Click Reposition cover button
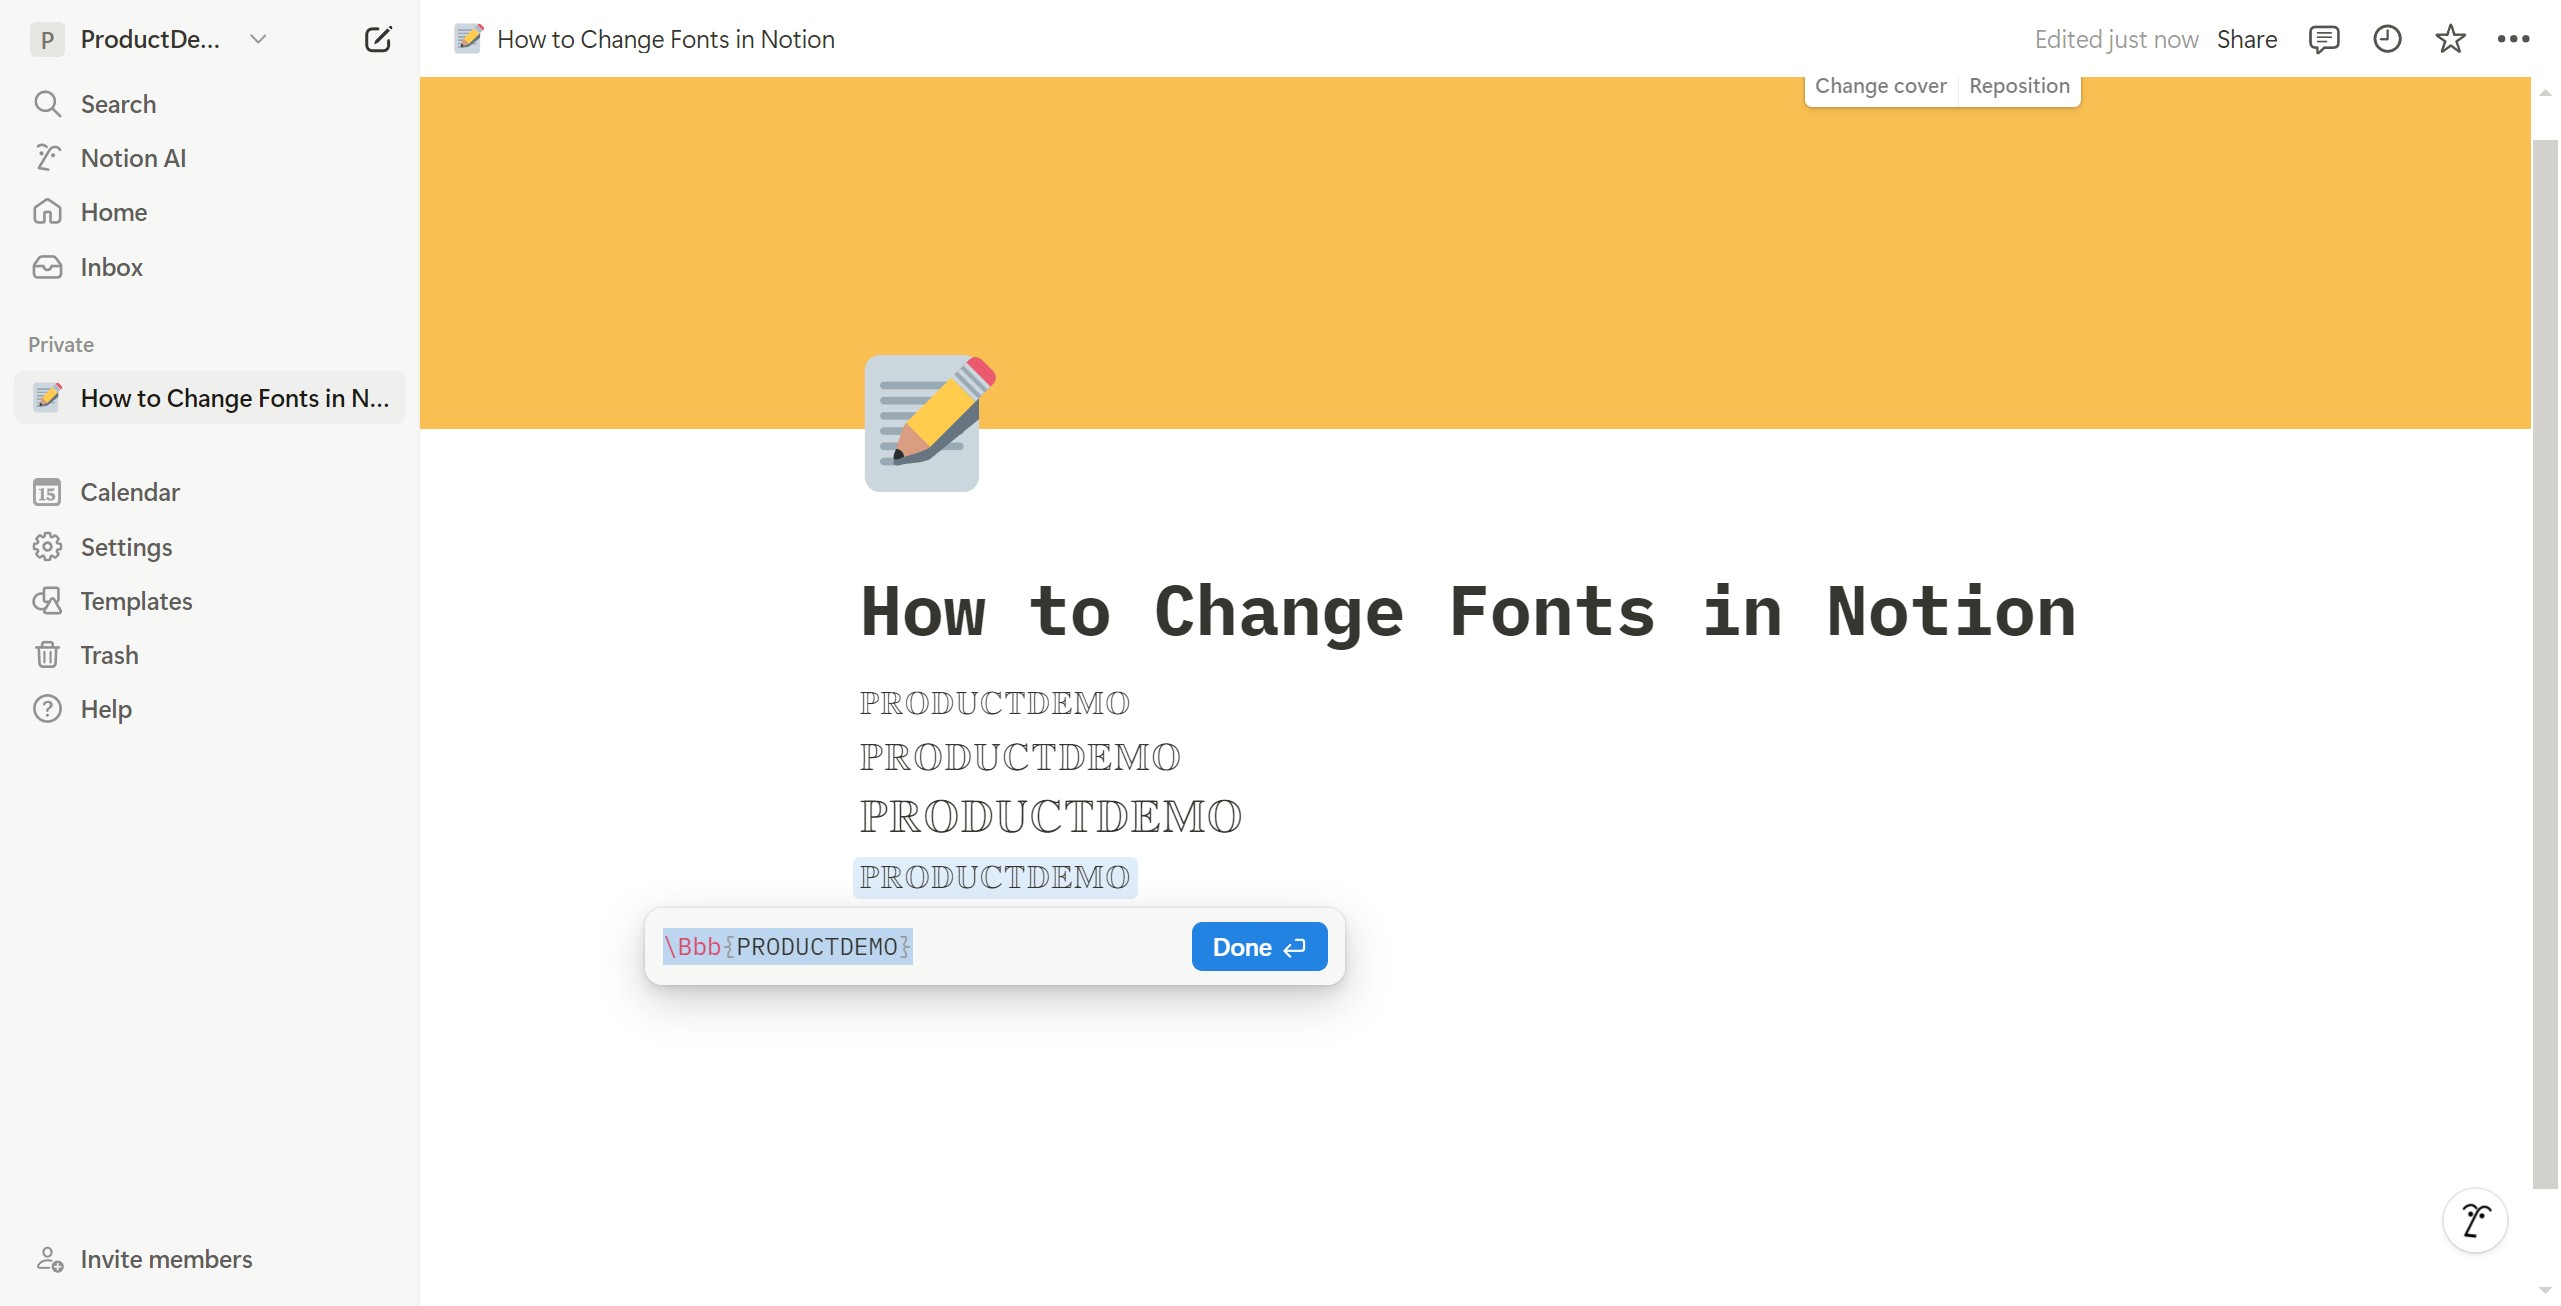Screen dimensions: 2561x1306 [2019, 86]
